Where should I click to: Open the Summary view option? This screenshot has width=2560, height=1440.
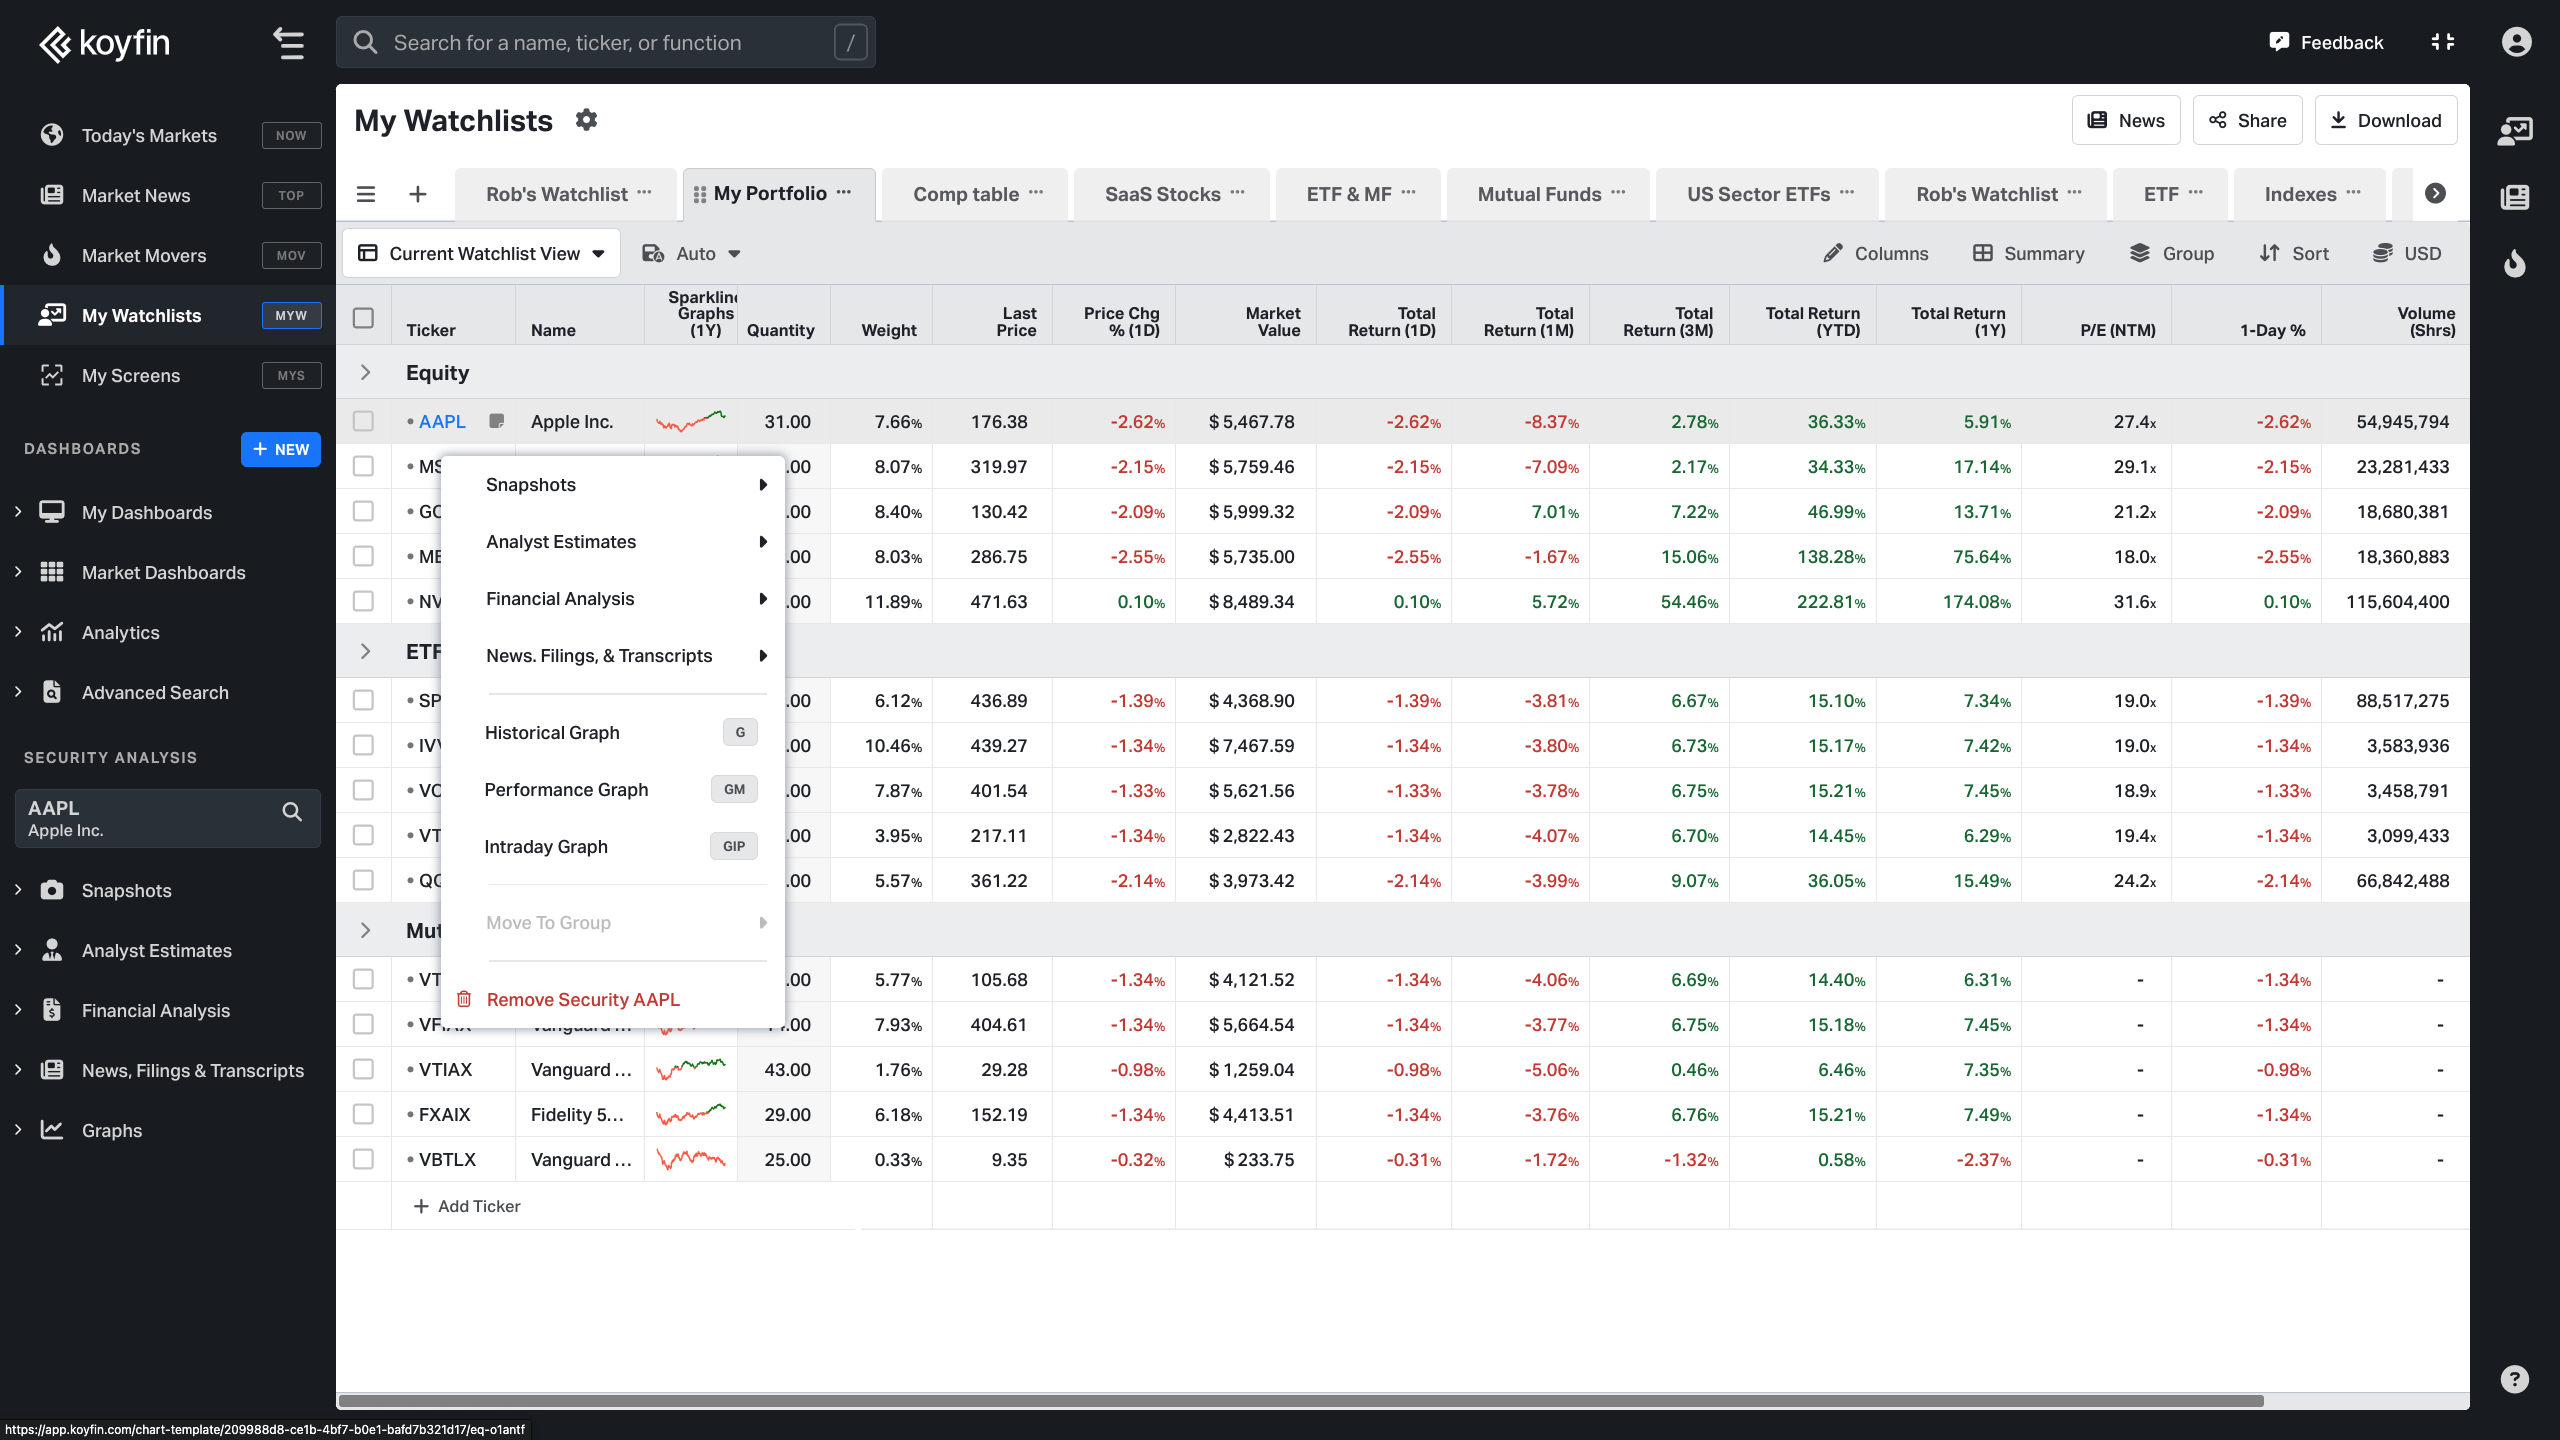[x=2029, y=254]
